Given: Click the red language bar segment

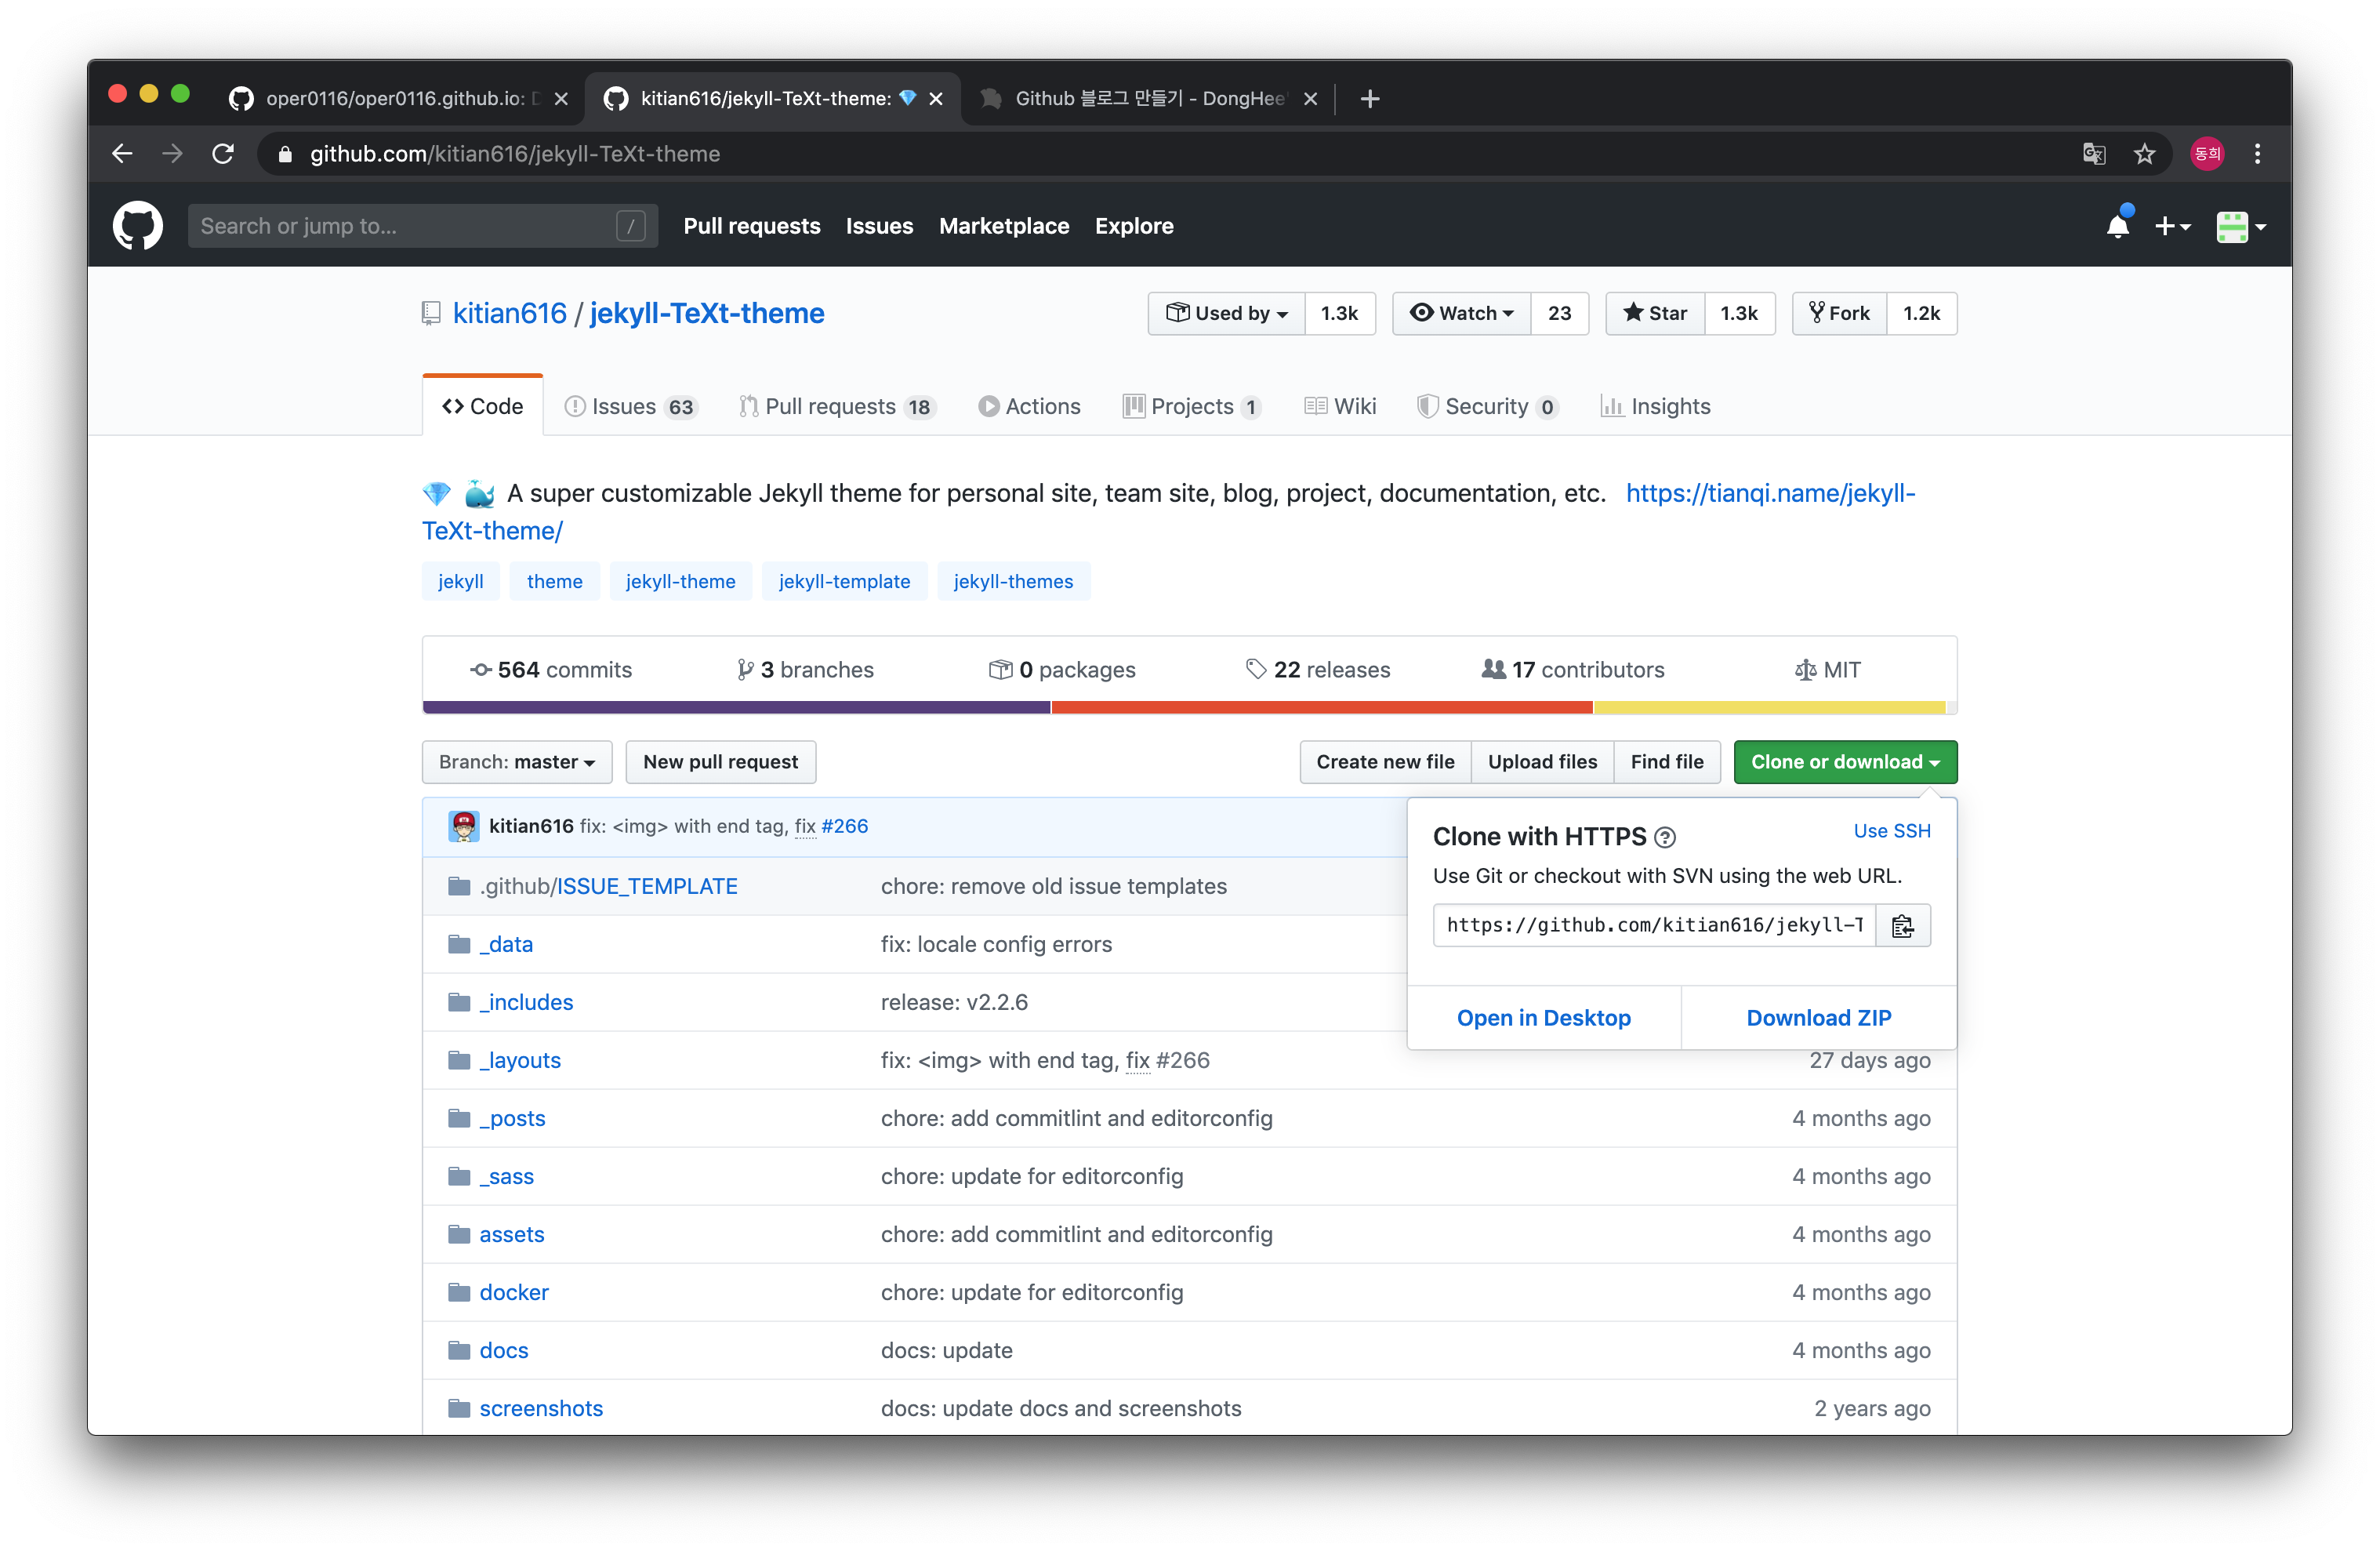Looking at the screenshot, I should (x=1321, y=708).
